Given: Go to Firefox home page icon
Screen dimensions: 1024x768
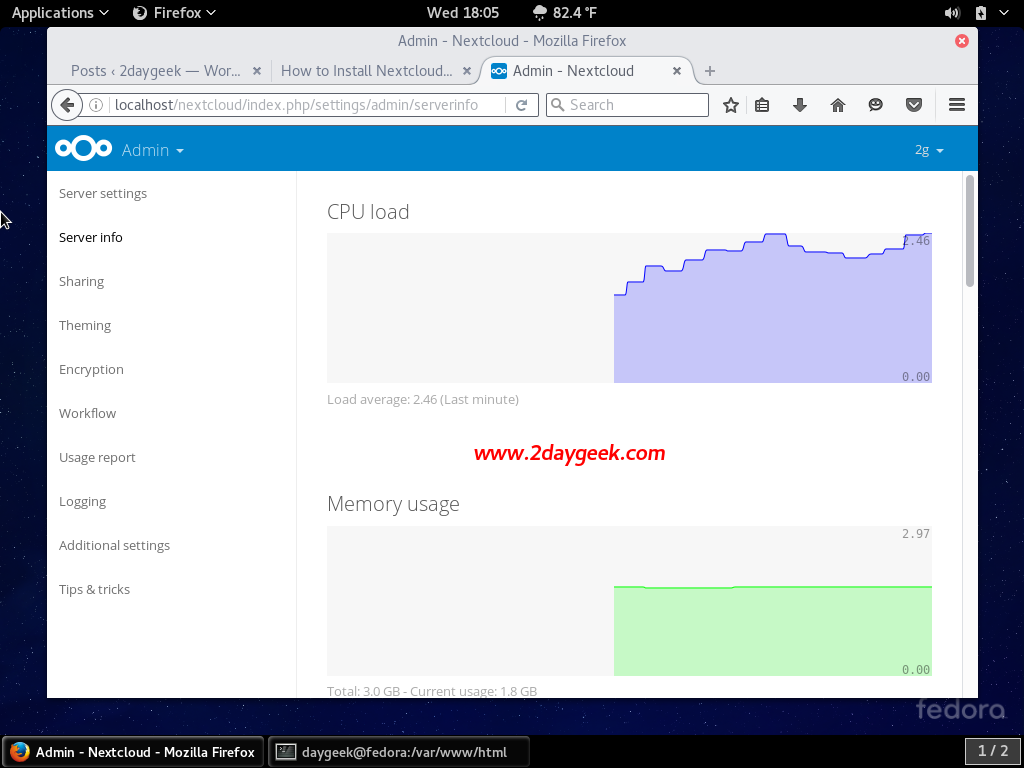Looking at the screenshot, I should click(x=838, y=105).
